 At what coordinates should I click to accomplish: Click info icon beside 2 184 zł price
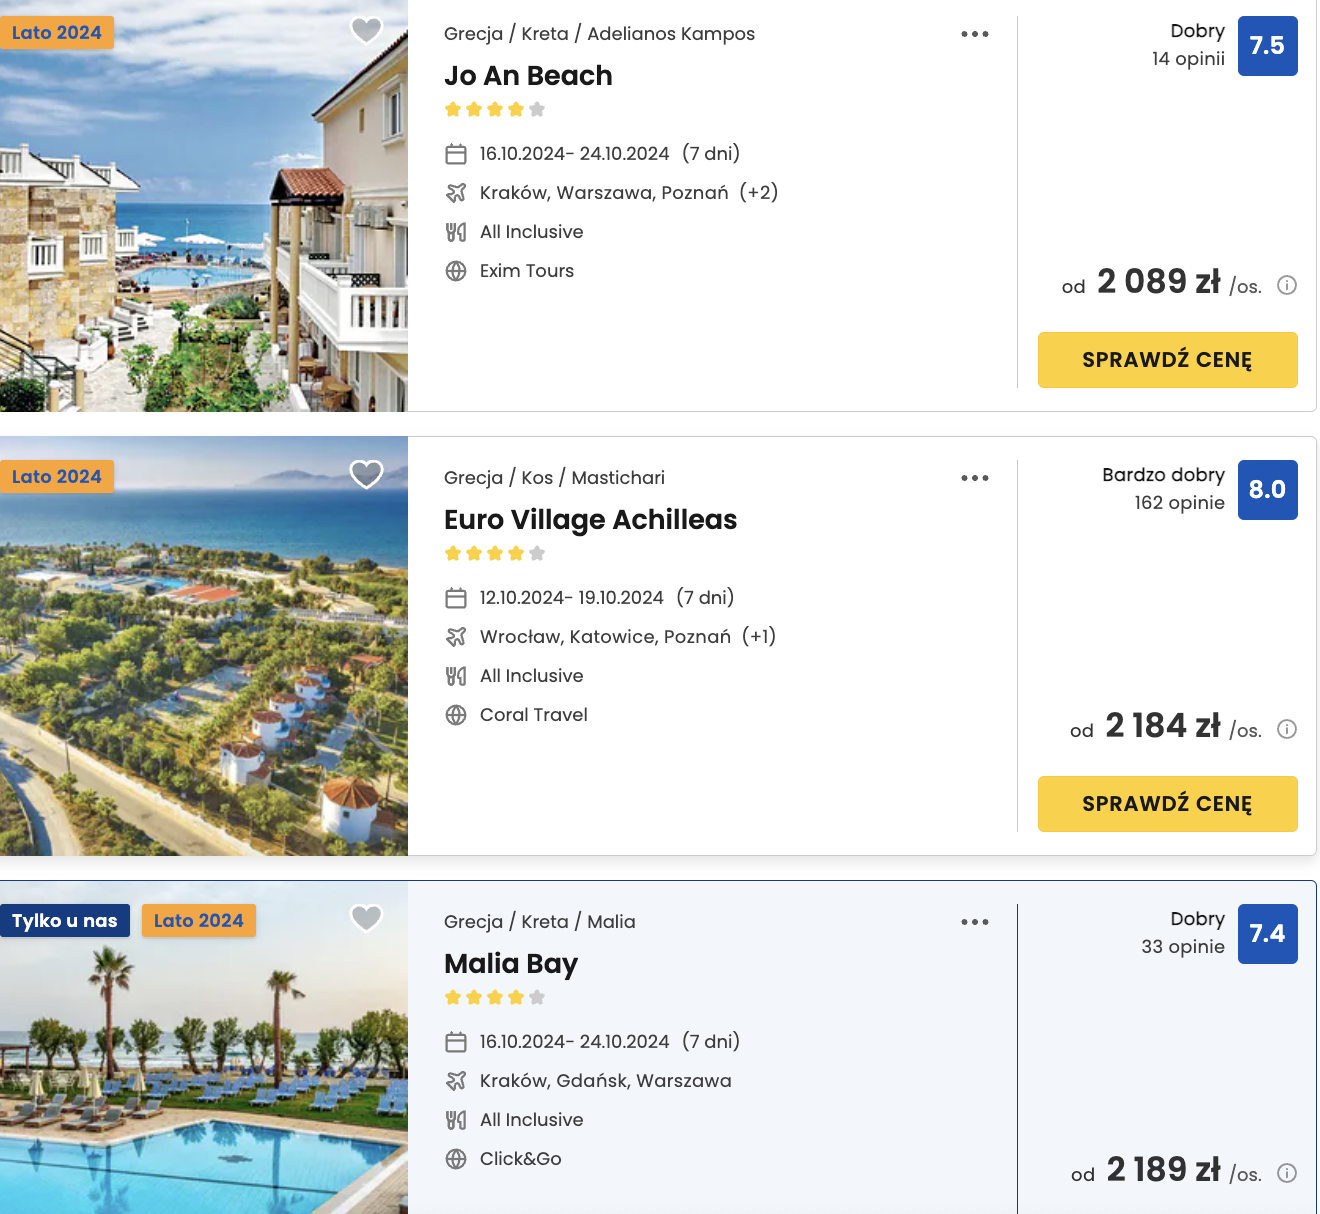pos(1288,729)
